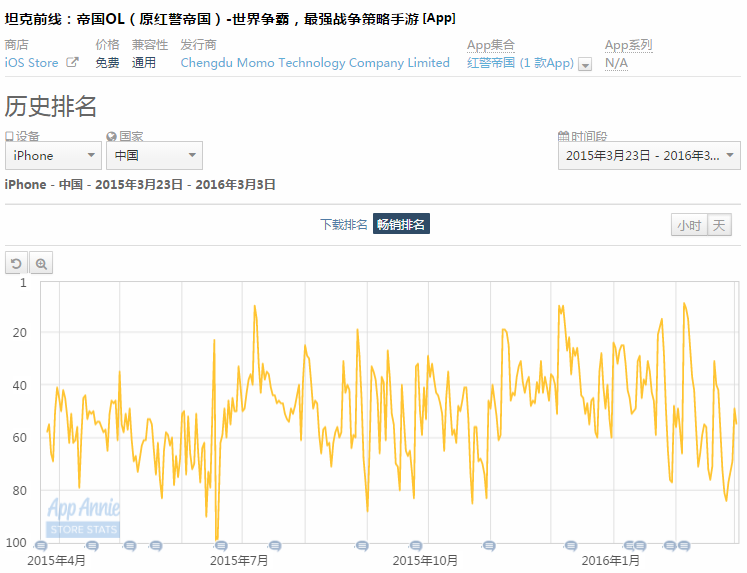Image resolution: width=747 pixels, height=573 pixels.
Task: Click the magnifier zoom-in chart icon
Action: (x=41, y=263)
